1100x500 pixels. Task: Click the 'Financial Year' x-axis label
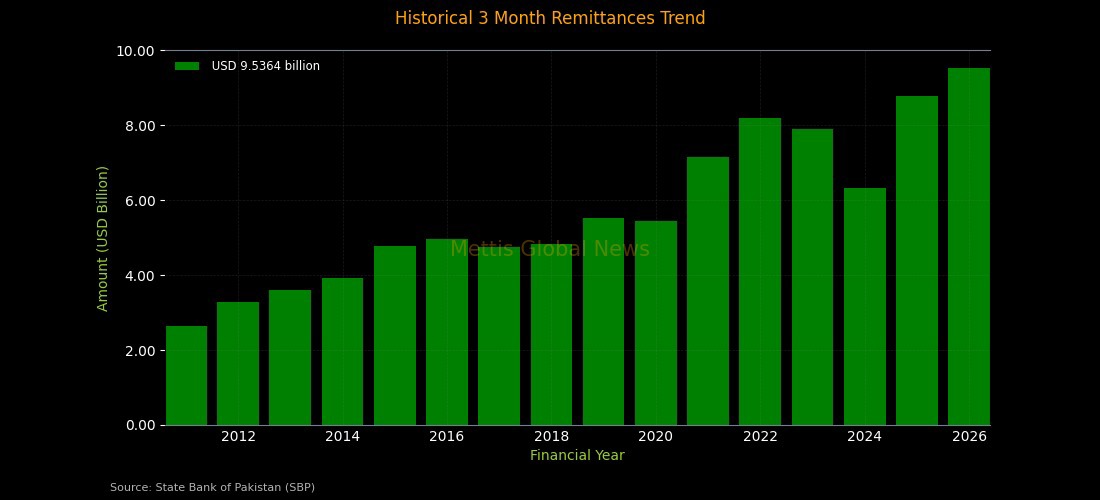coord(577,456)
